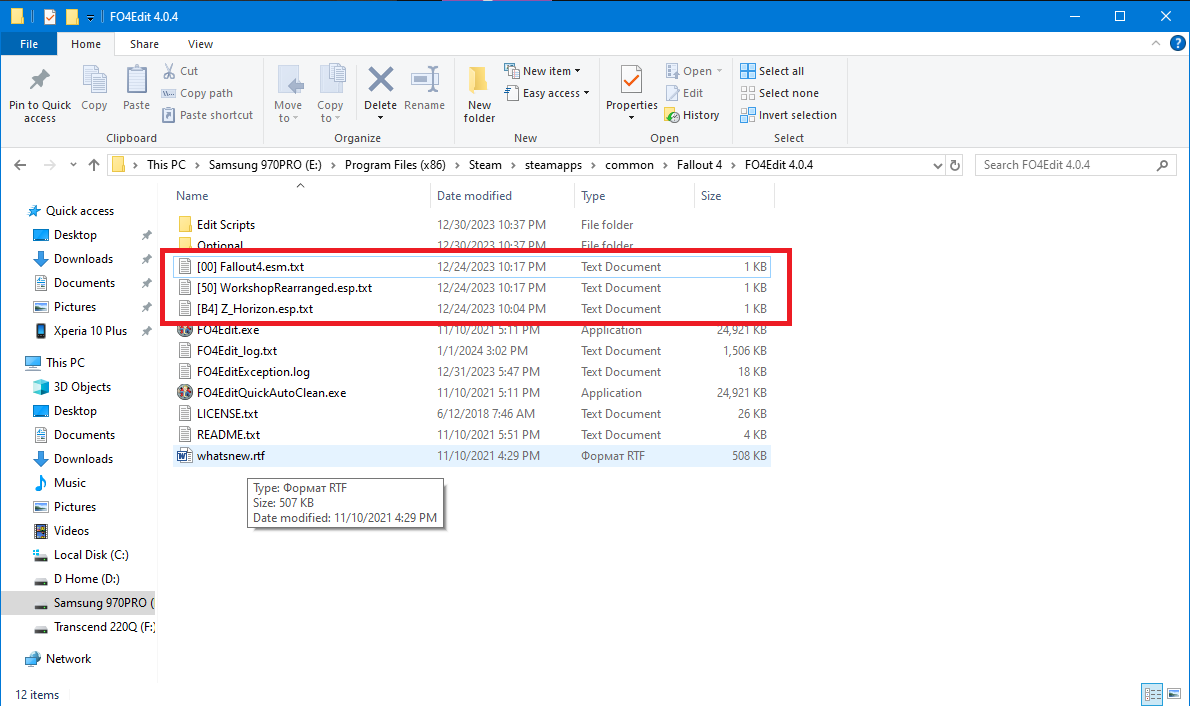
Task: Open Samsung 970PRO drive in sidebar
Action: 100,603
